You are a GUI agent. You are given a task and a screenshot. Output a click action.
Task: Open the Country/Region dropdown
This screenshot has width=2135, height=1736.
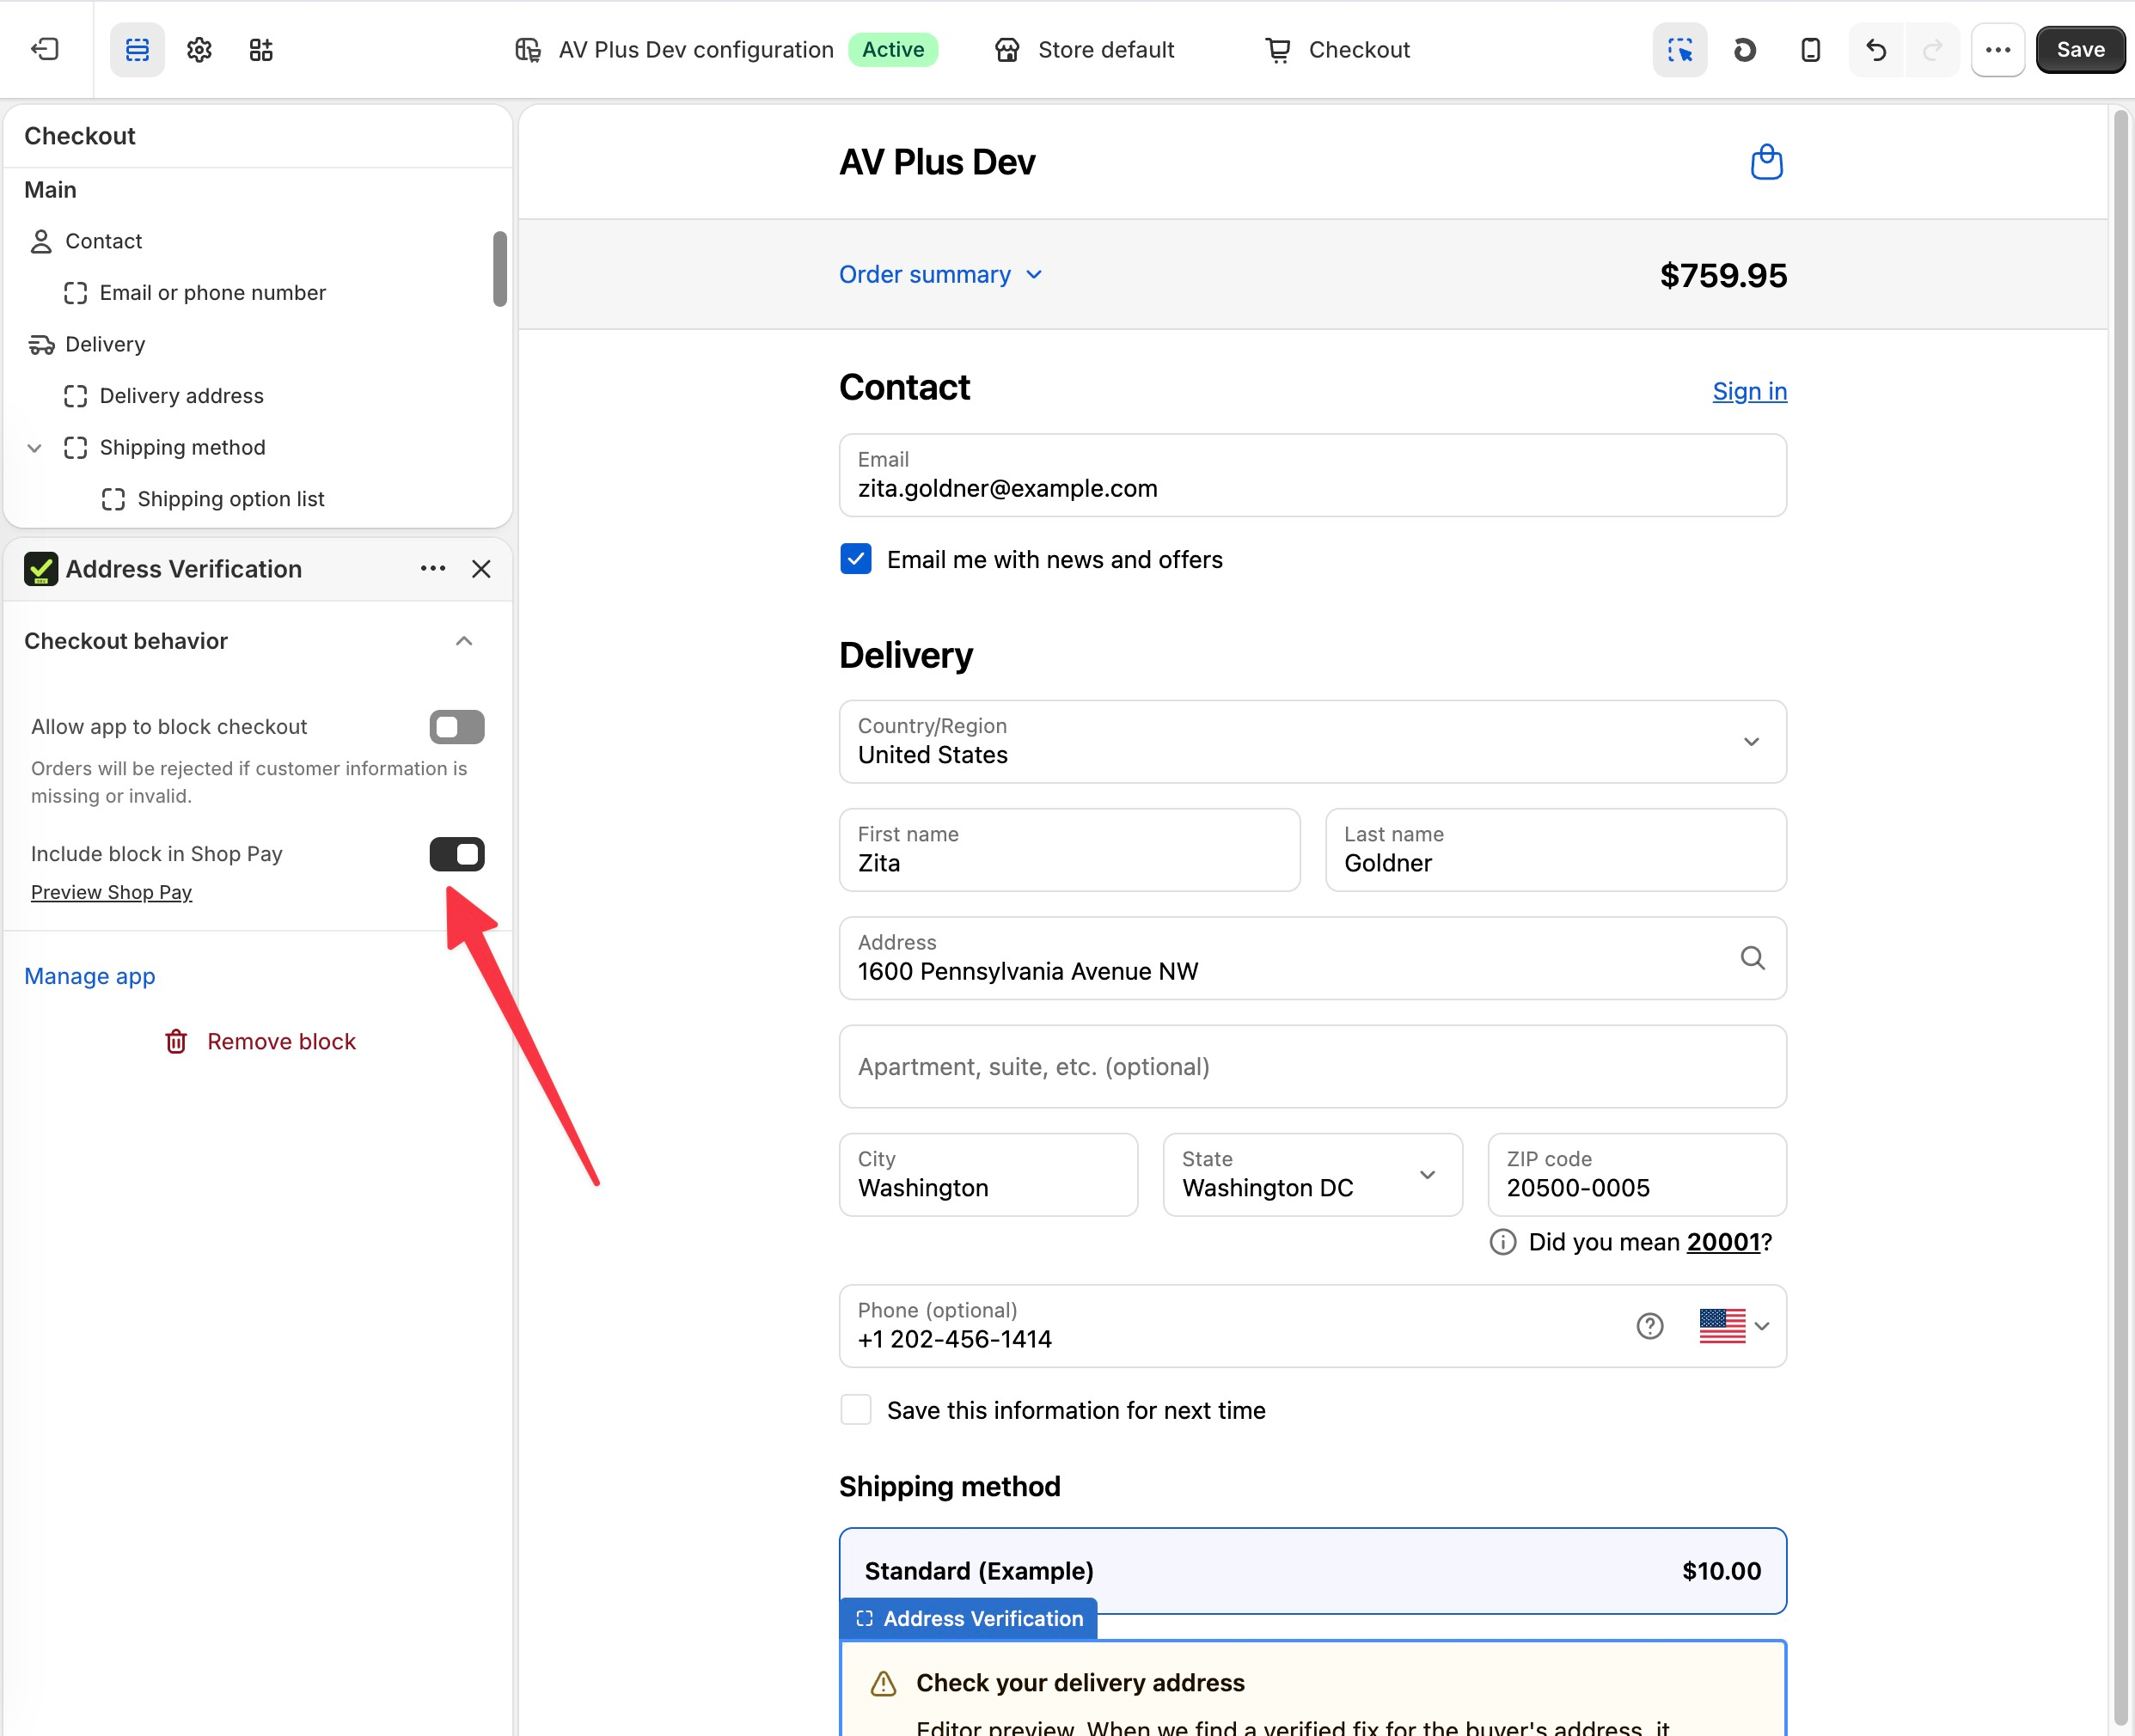1313,741
